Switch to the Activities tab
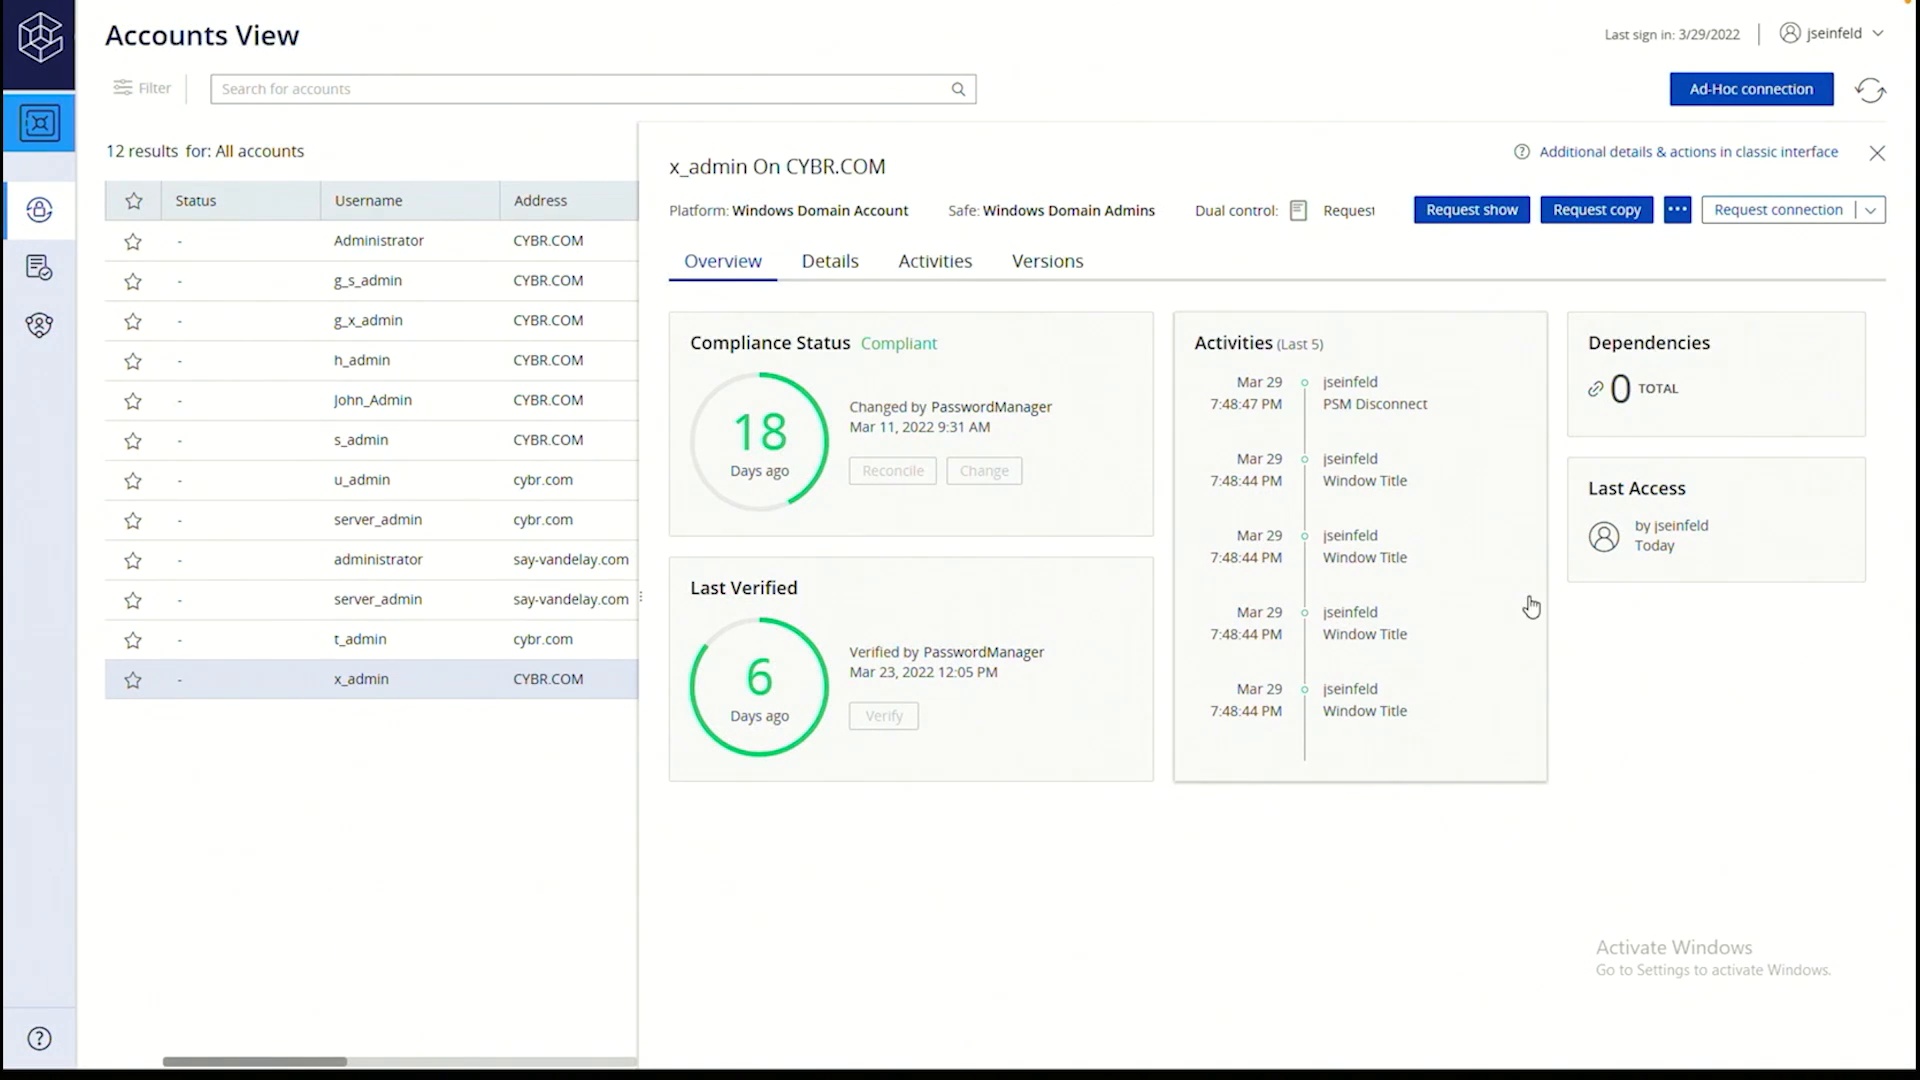Screen dimensions: 1920x1080 coord(934,261)
